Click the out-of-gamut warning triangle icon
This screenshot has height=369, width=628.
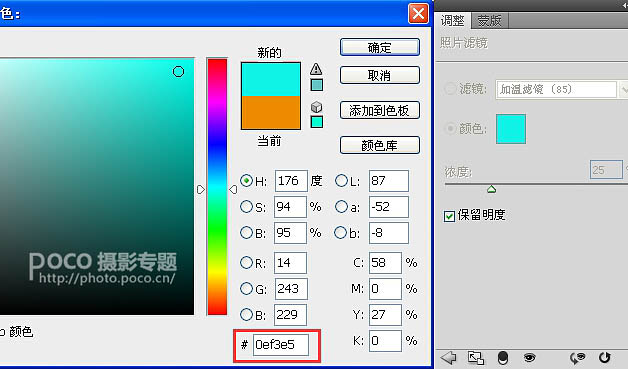pyautogui.click(x=316, y=69)
